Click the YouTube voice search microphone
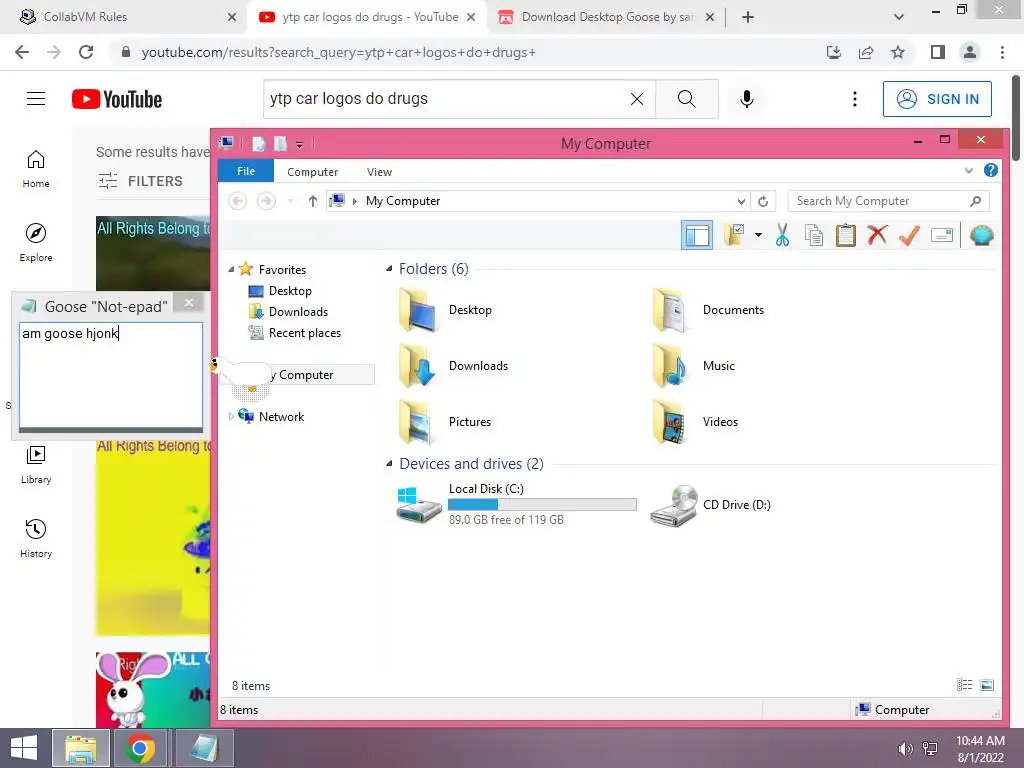Image resolution: width=1024 pixels, height=768 pixels. (746, 99)
